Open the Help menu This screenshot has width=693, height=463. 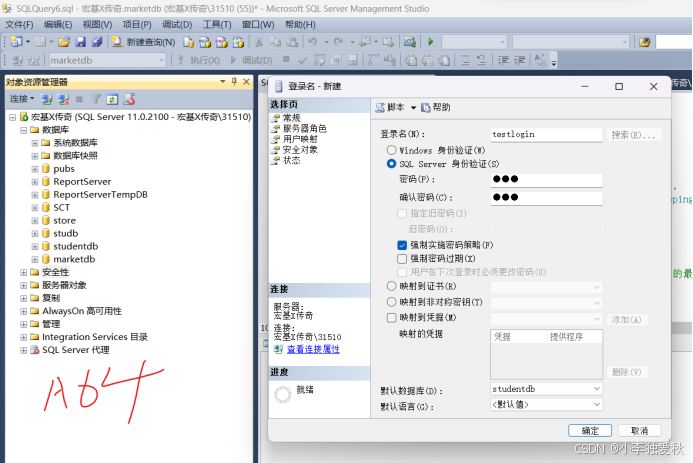(x=300, y=25)
